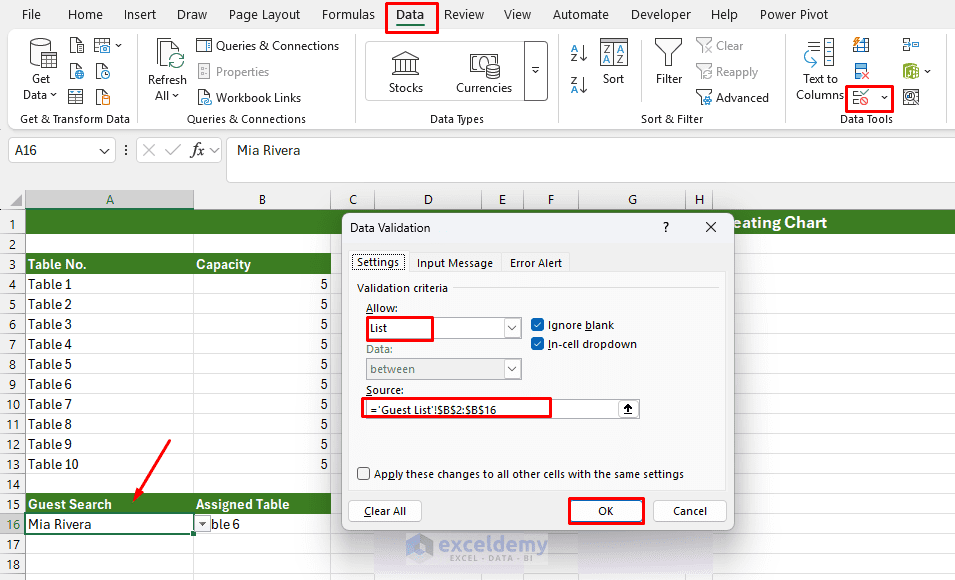The height and width of the screenshot is (580, 955).
Task: Uncheck Ignore blank checkbox
Action: pyautogui.click(x=537, y=325)
